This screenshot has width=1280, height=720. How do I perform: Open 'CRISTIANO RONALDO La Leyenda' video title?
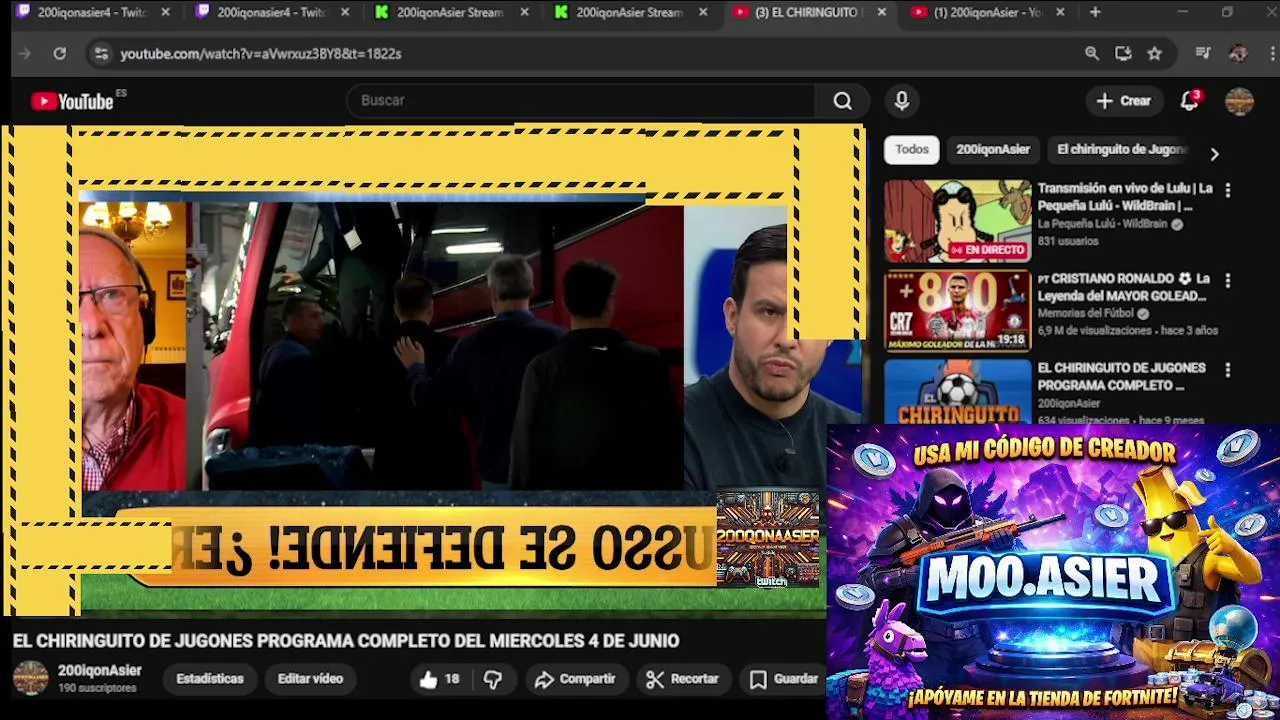1124,287
